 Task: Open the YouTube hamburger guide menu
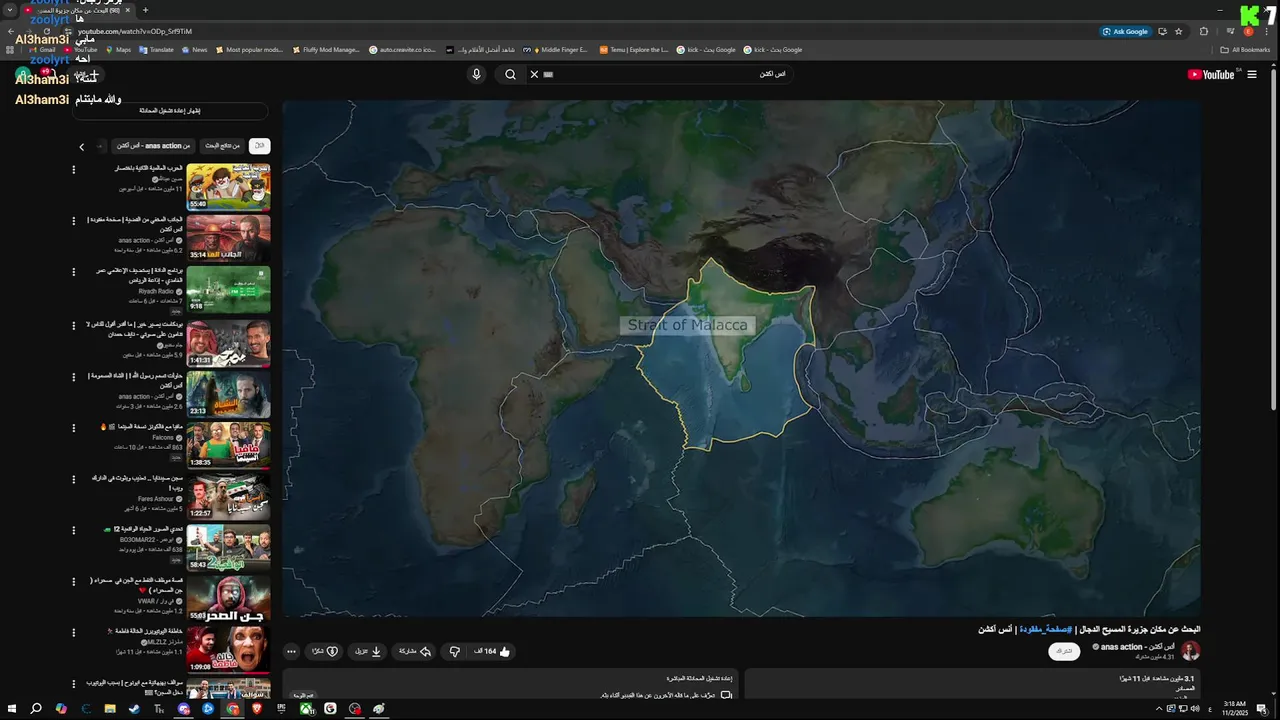tap(1252, 74)
